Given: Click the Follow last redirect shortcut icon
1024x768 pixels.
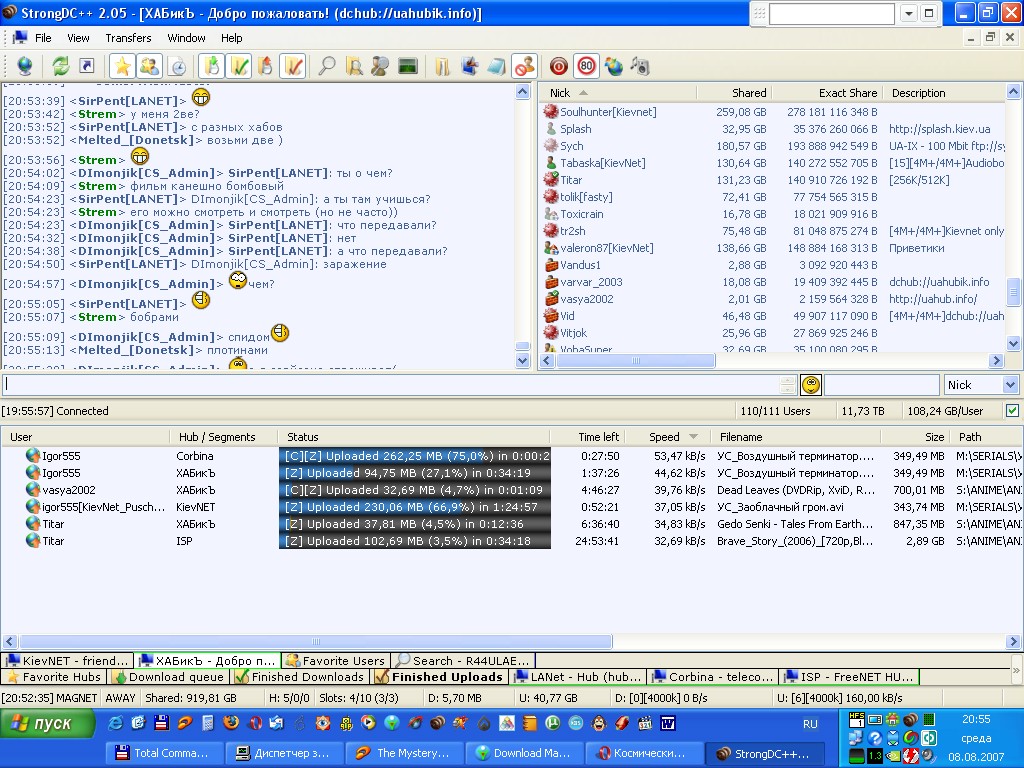Looking at the screenshot, I should [87, 66].
